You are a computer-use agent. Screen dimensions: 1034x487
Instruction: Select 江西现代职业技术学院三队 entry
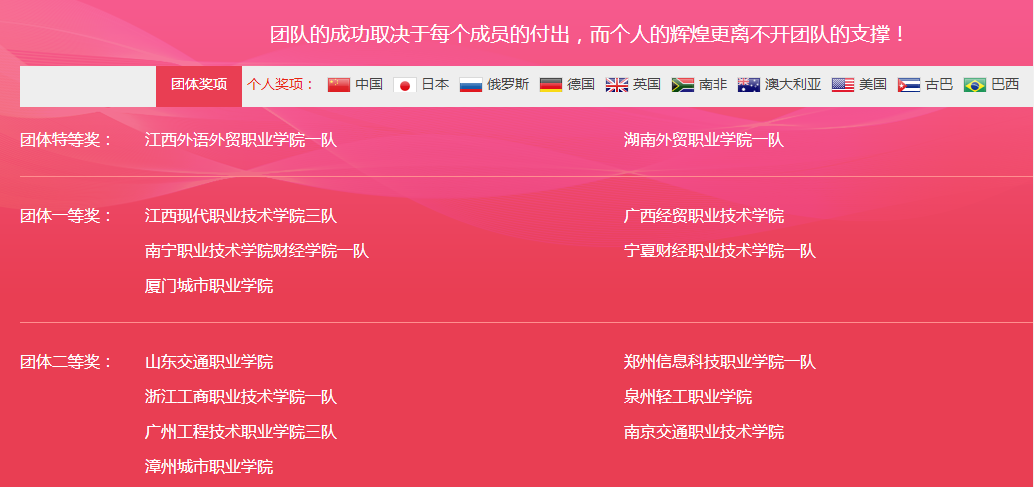(241, 216)
